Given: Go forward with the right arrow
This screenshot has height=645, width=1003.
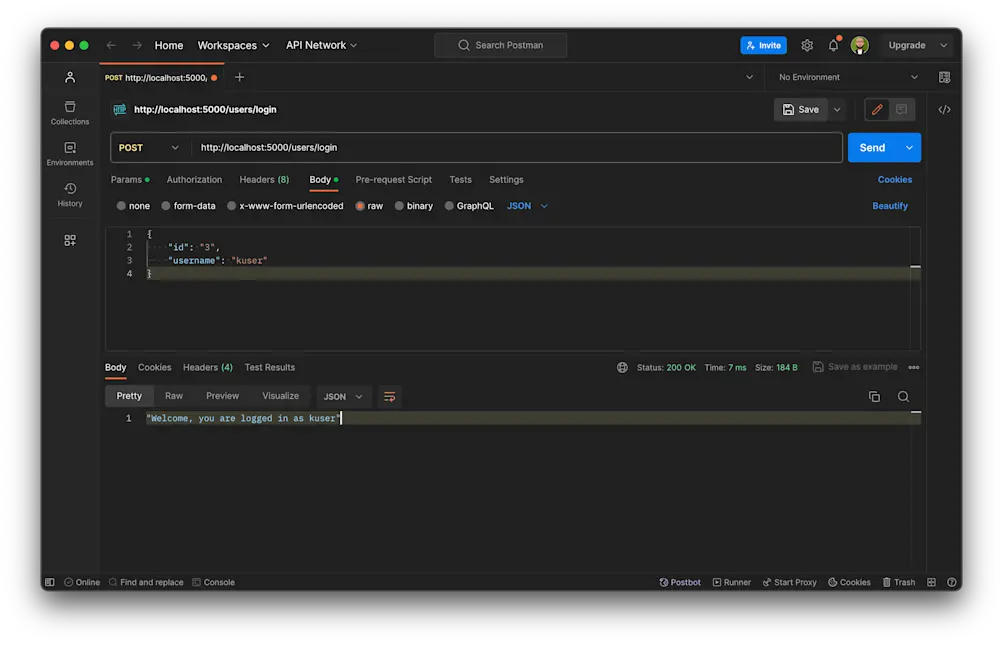Looking at the screenshot, I should pos(137,45).
